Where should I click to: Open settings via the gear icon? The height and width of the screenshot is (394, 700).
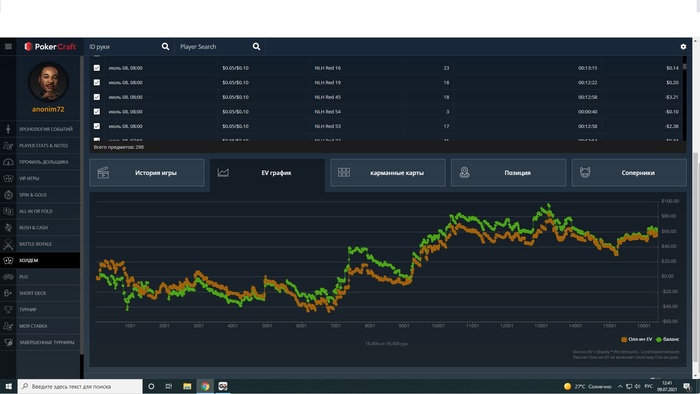[683, 46]
